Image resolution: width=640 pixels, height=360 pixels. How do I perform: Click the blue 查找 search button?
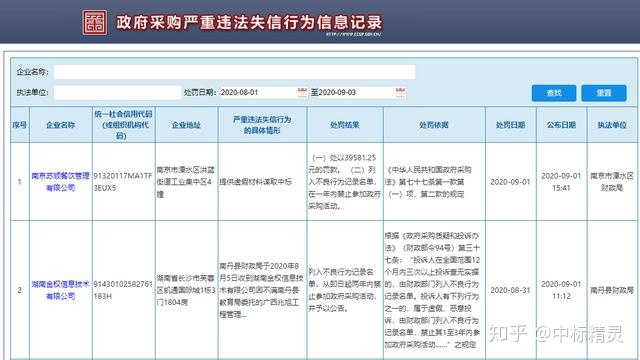click(x=554, y=93)
